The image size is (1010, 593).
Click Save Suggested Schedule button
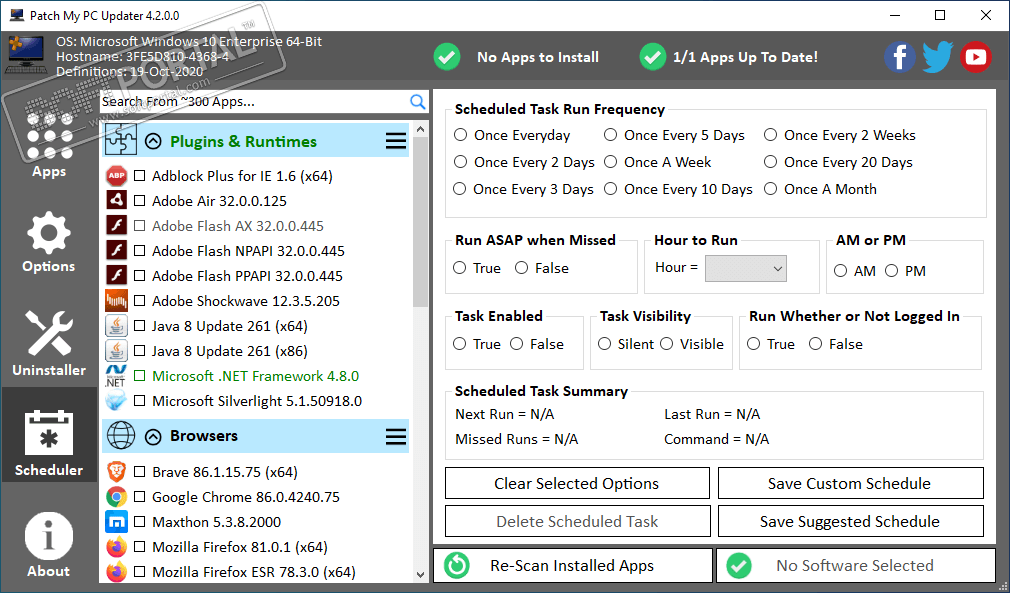point(850,522)
